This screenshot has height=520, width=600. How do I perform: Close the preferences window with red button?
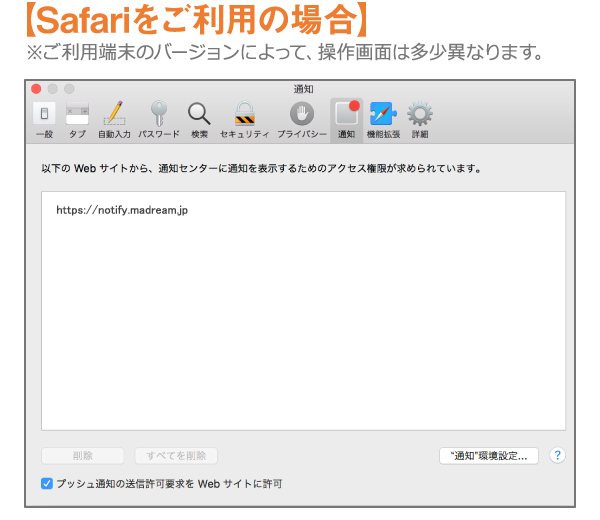(36, 89)
